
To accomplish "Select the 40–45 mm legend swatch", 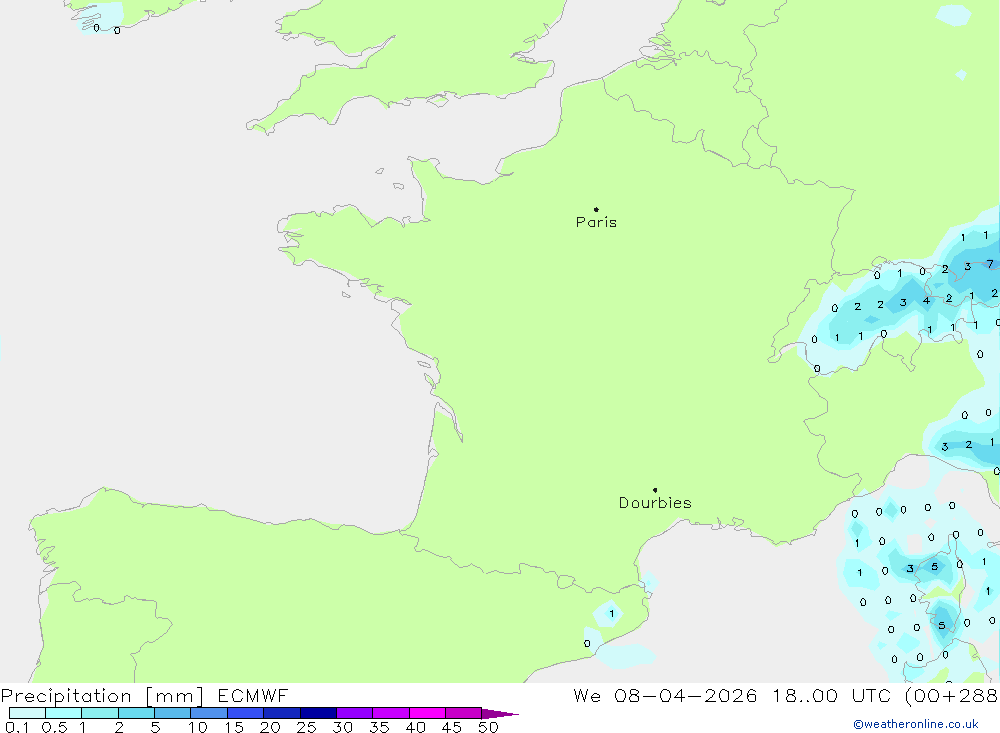I will pyautogui.click(x=427, y=713).
